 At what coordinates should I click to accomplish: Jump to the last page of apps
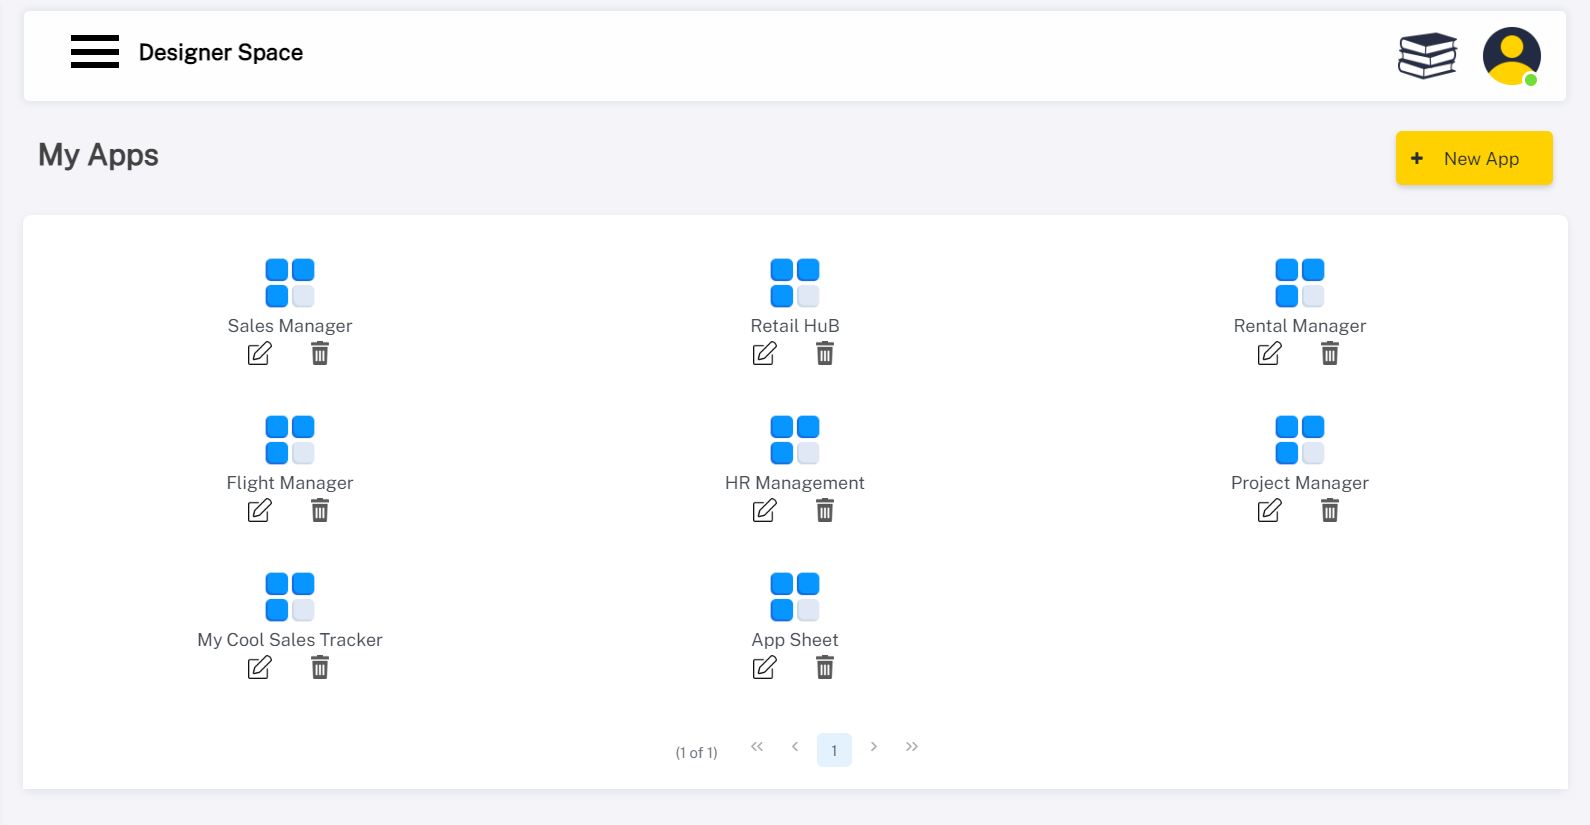pyautogui.click(x=912, y=747)
